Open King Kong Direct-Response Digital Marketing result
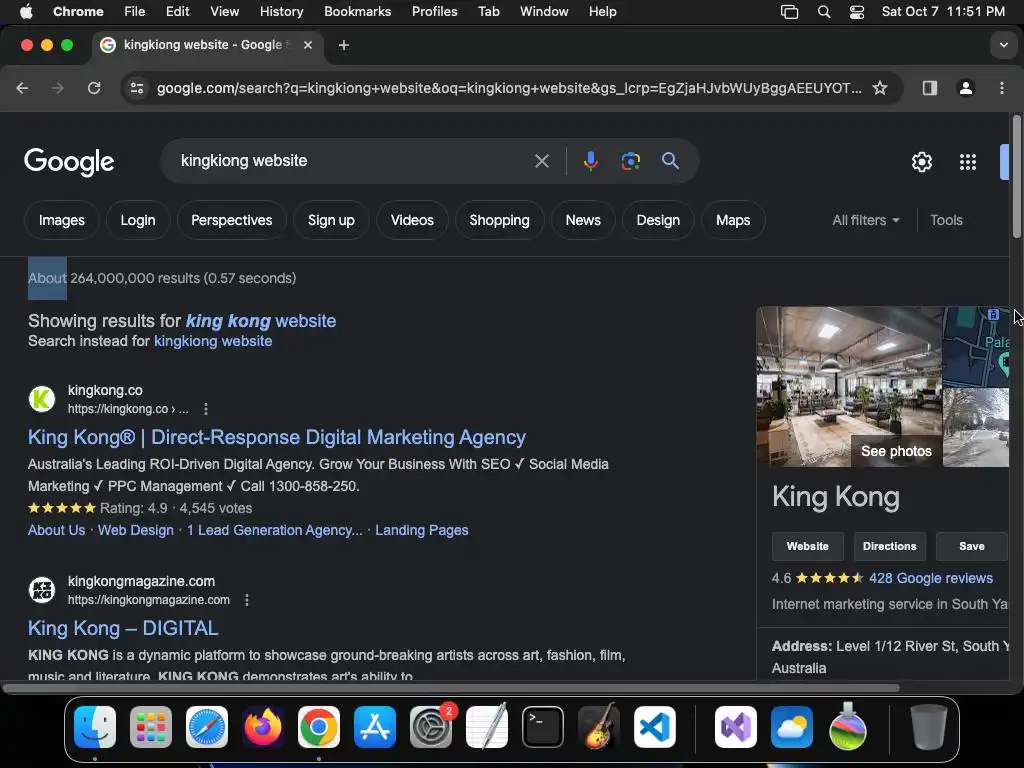 coord(276,437)
